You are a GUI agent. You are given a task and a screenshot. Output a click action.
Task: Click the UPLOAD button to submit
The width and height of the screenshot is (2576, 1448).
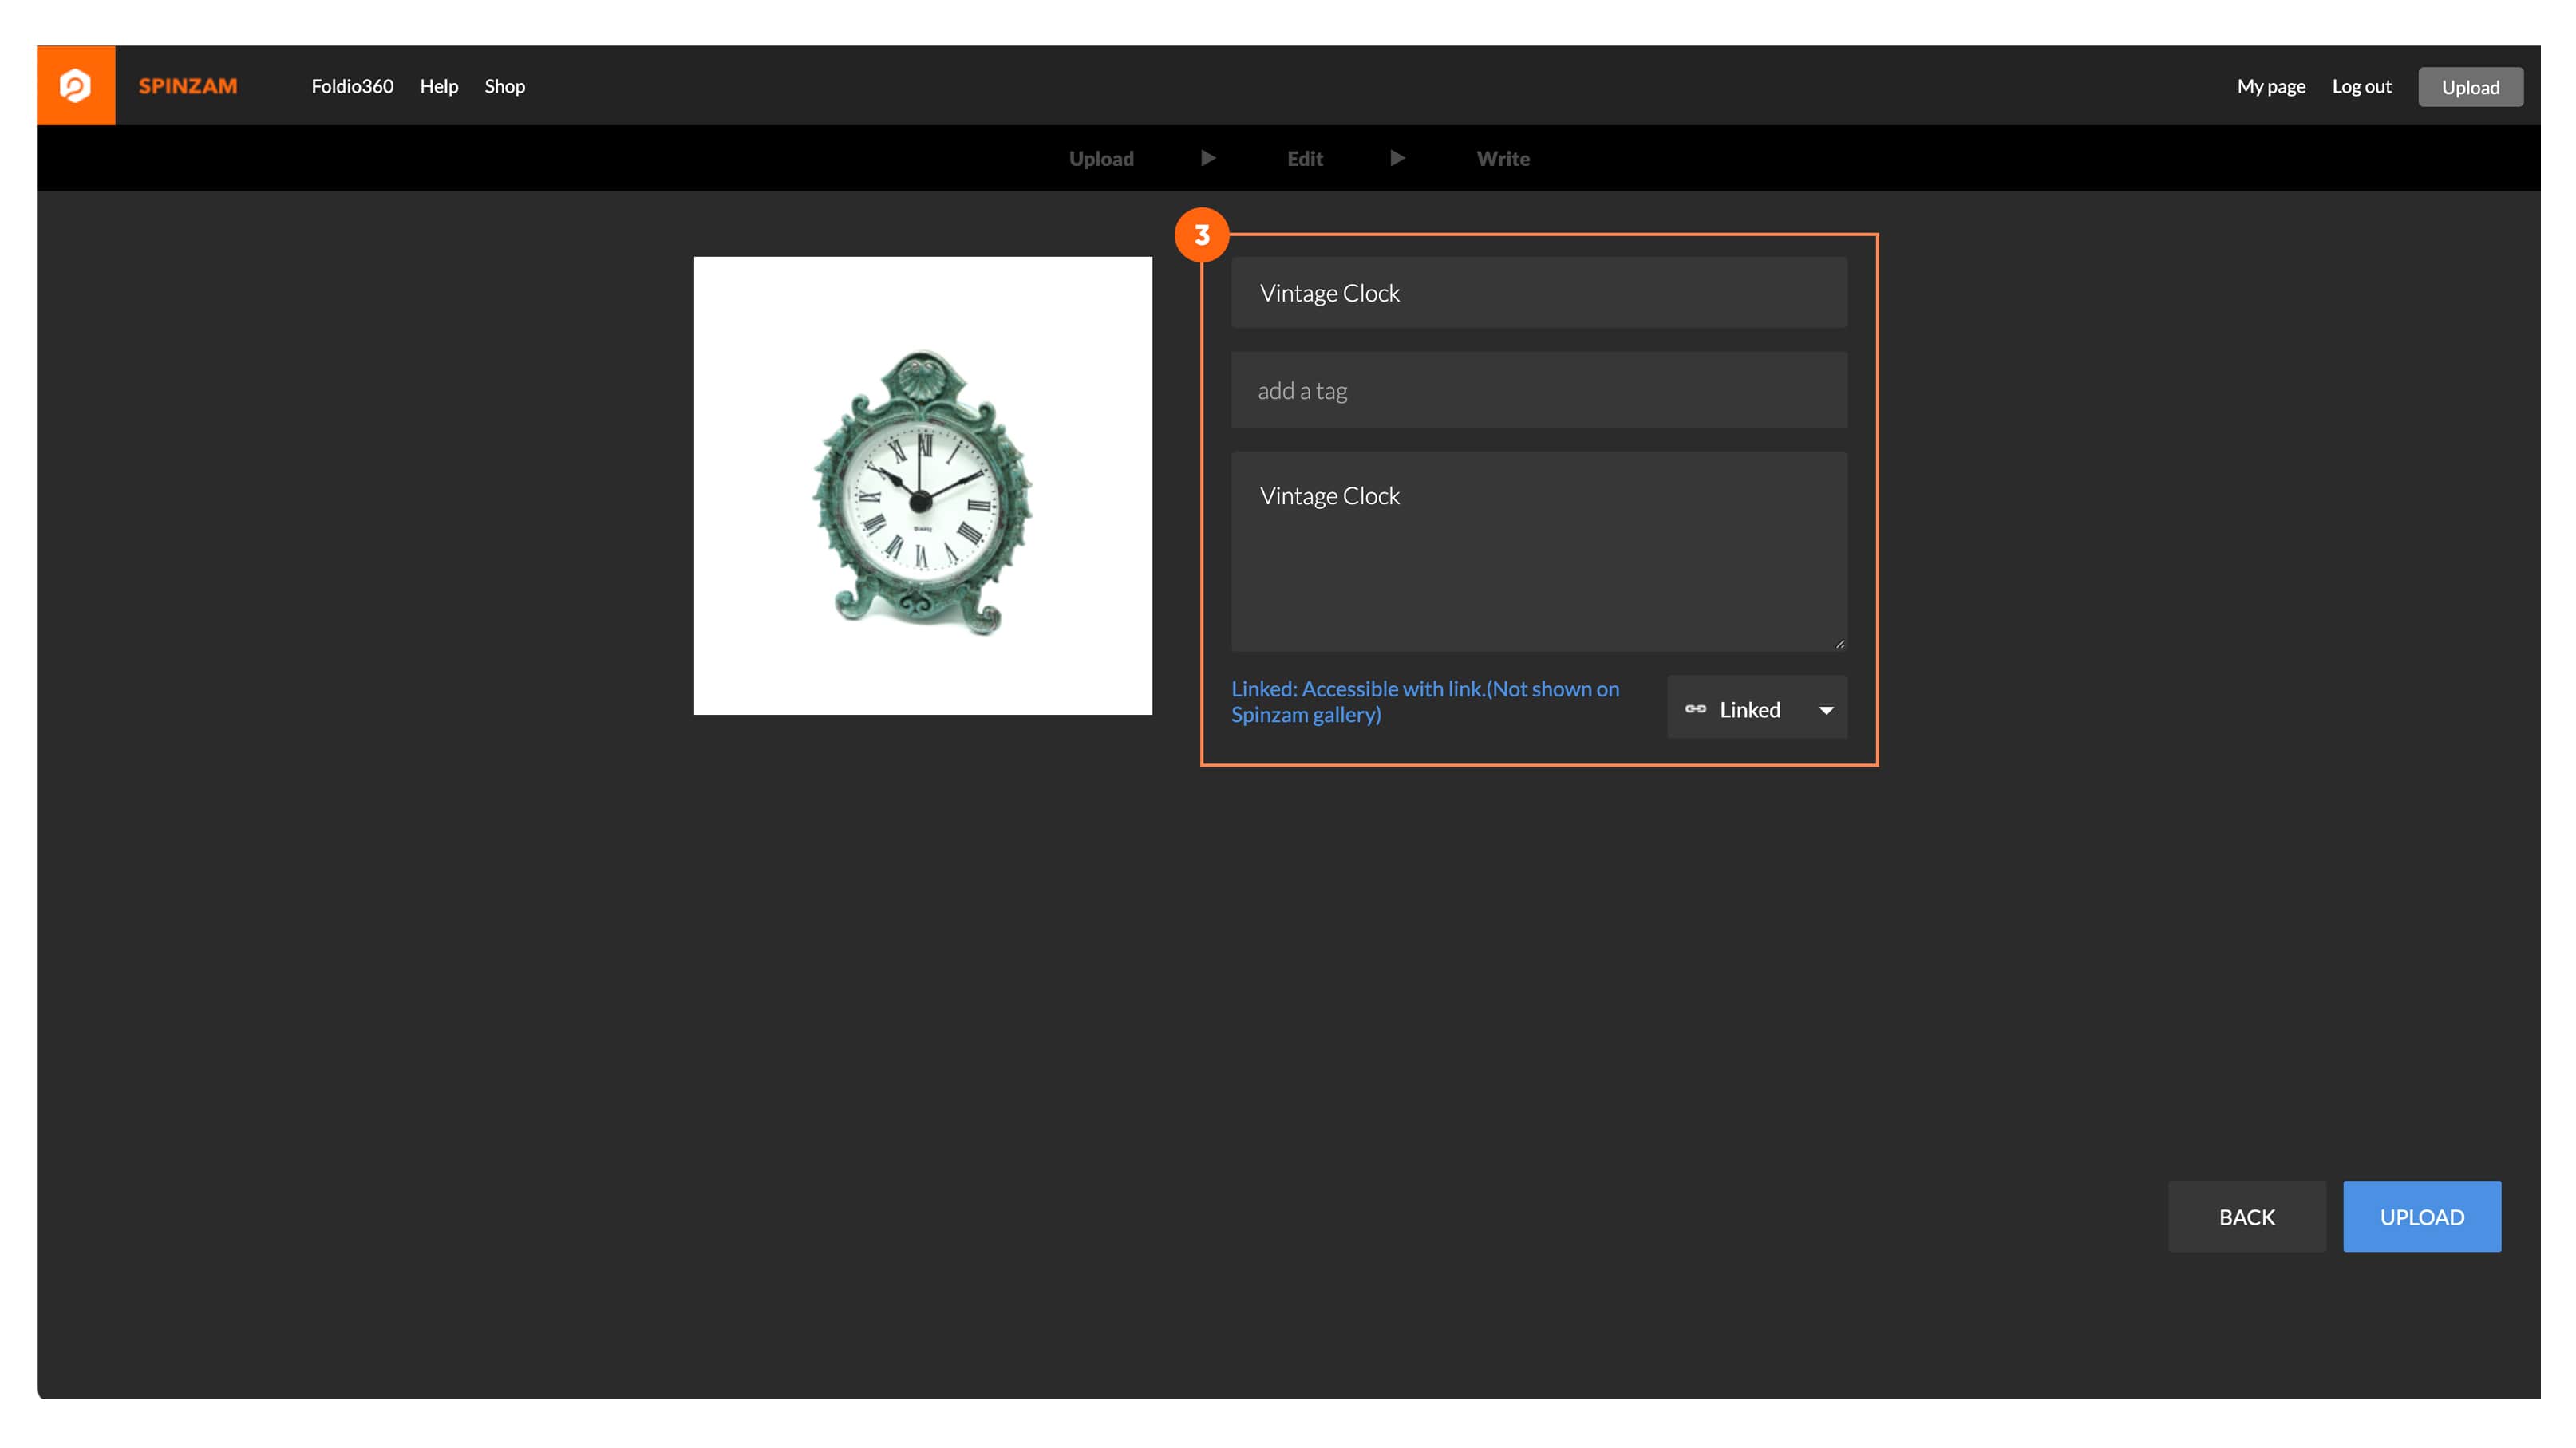tap(2420, 1217)
